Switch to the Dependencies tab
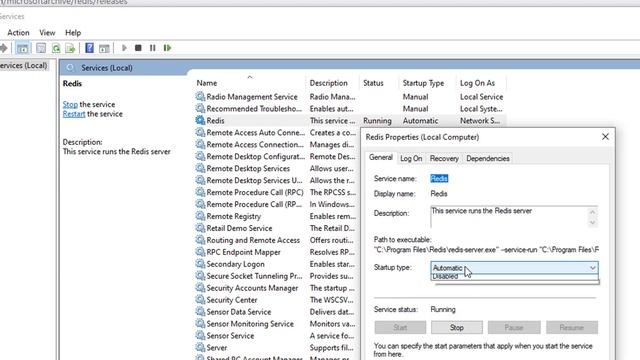The height and width of the screenshot is (360, 640). (488, 158)
